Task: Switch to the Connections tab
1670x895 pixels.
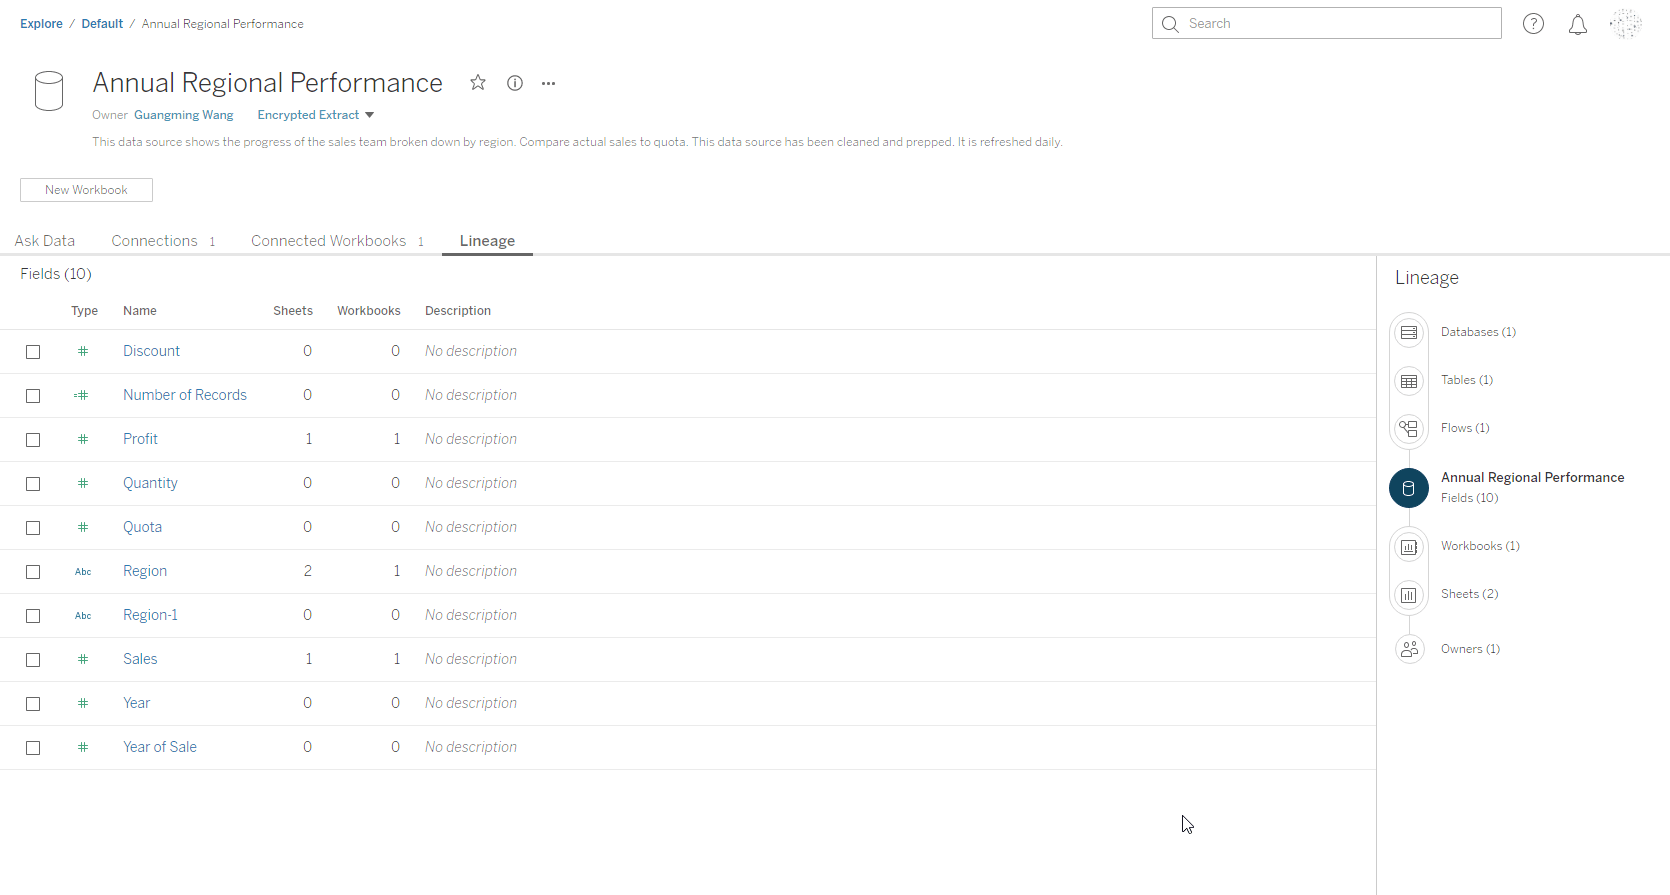Action: point(155,241)
